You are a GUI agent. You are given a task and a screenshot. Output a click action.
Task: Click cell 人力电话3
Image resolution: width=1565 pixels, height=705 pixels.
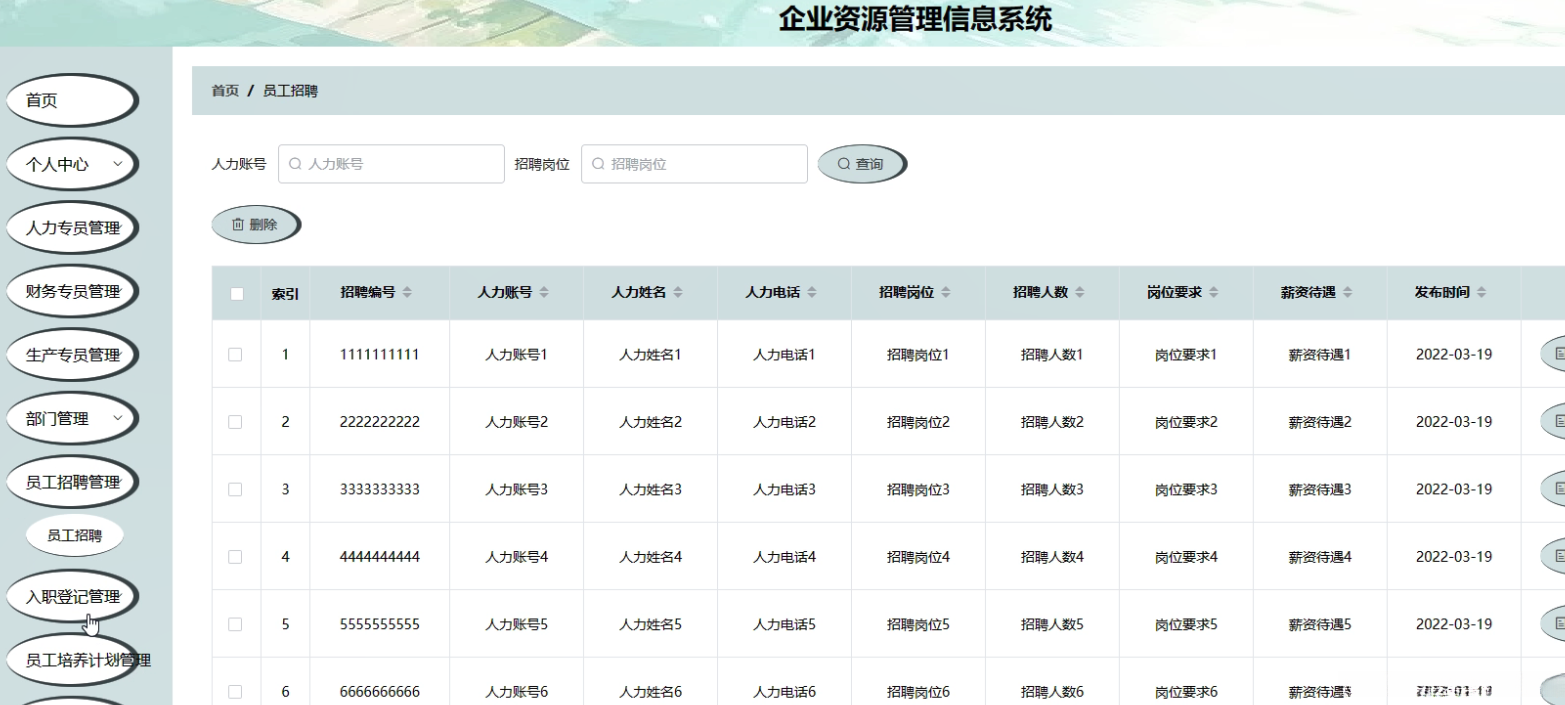click(x=784, y=489)
